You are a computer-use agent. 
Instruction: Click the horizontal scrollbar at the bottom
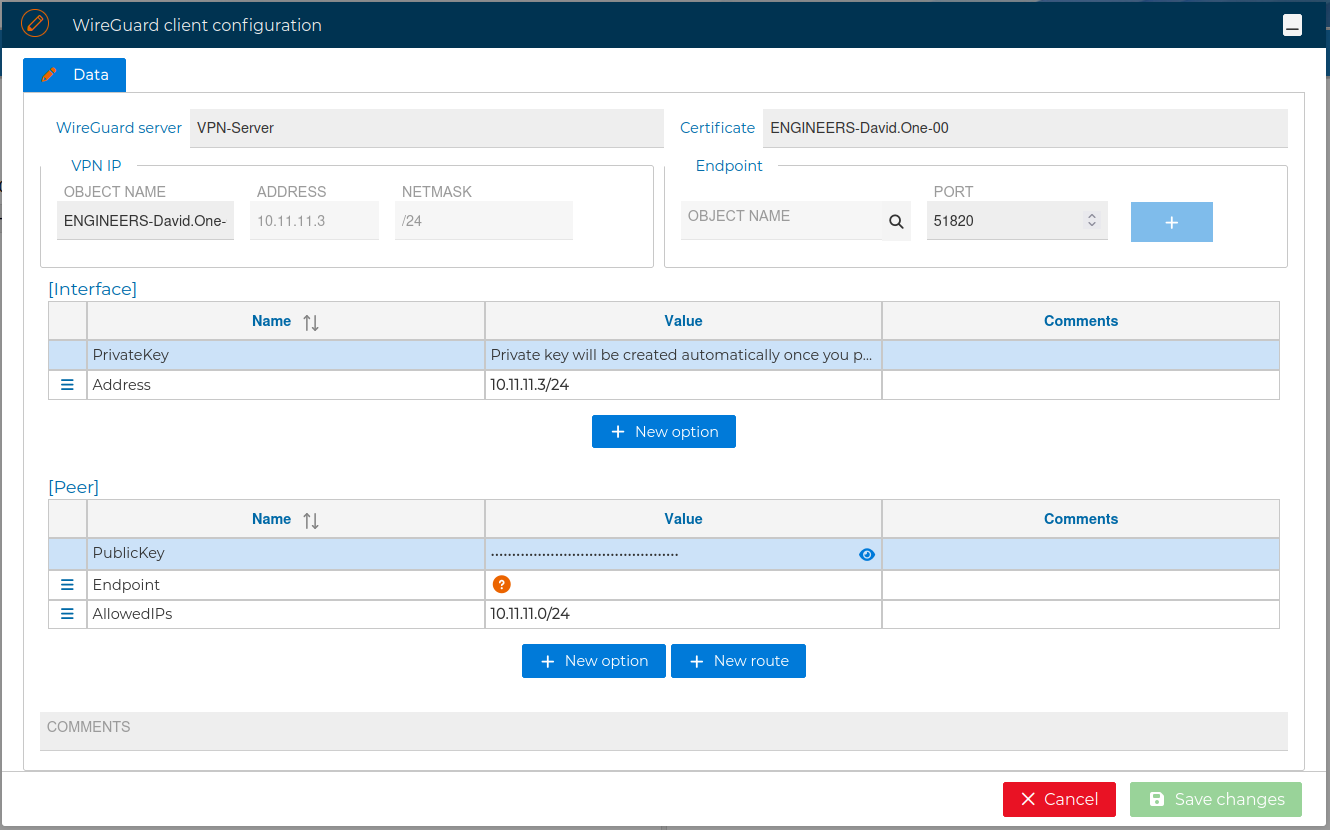coord(665,826)
